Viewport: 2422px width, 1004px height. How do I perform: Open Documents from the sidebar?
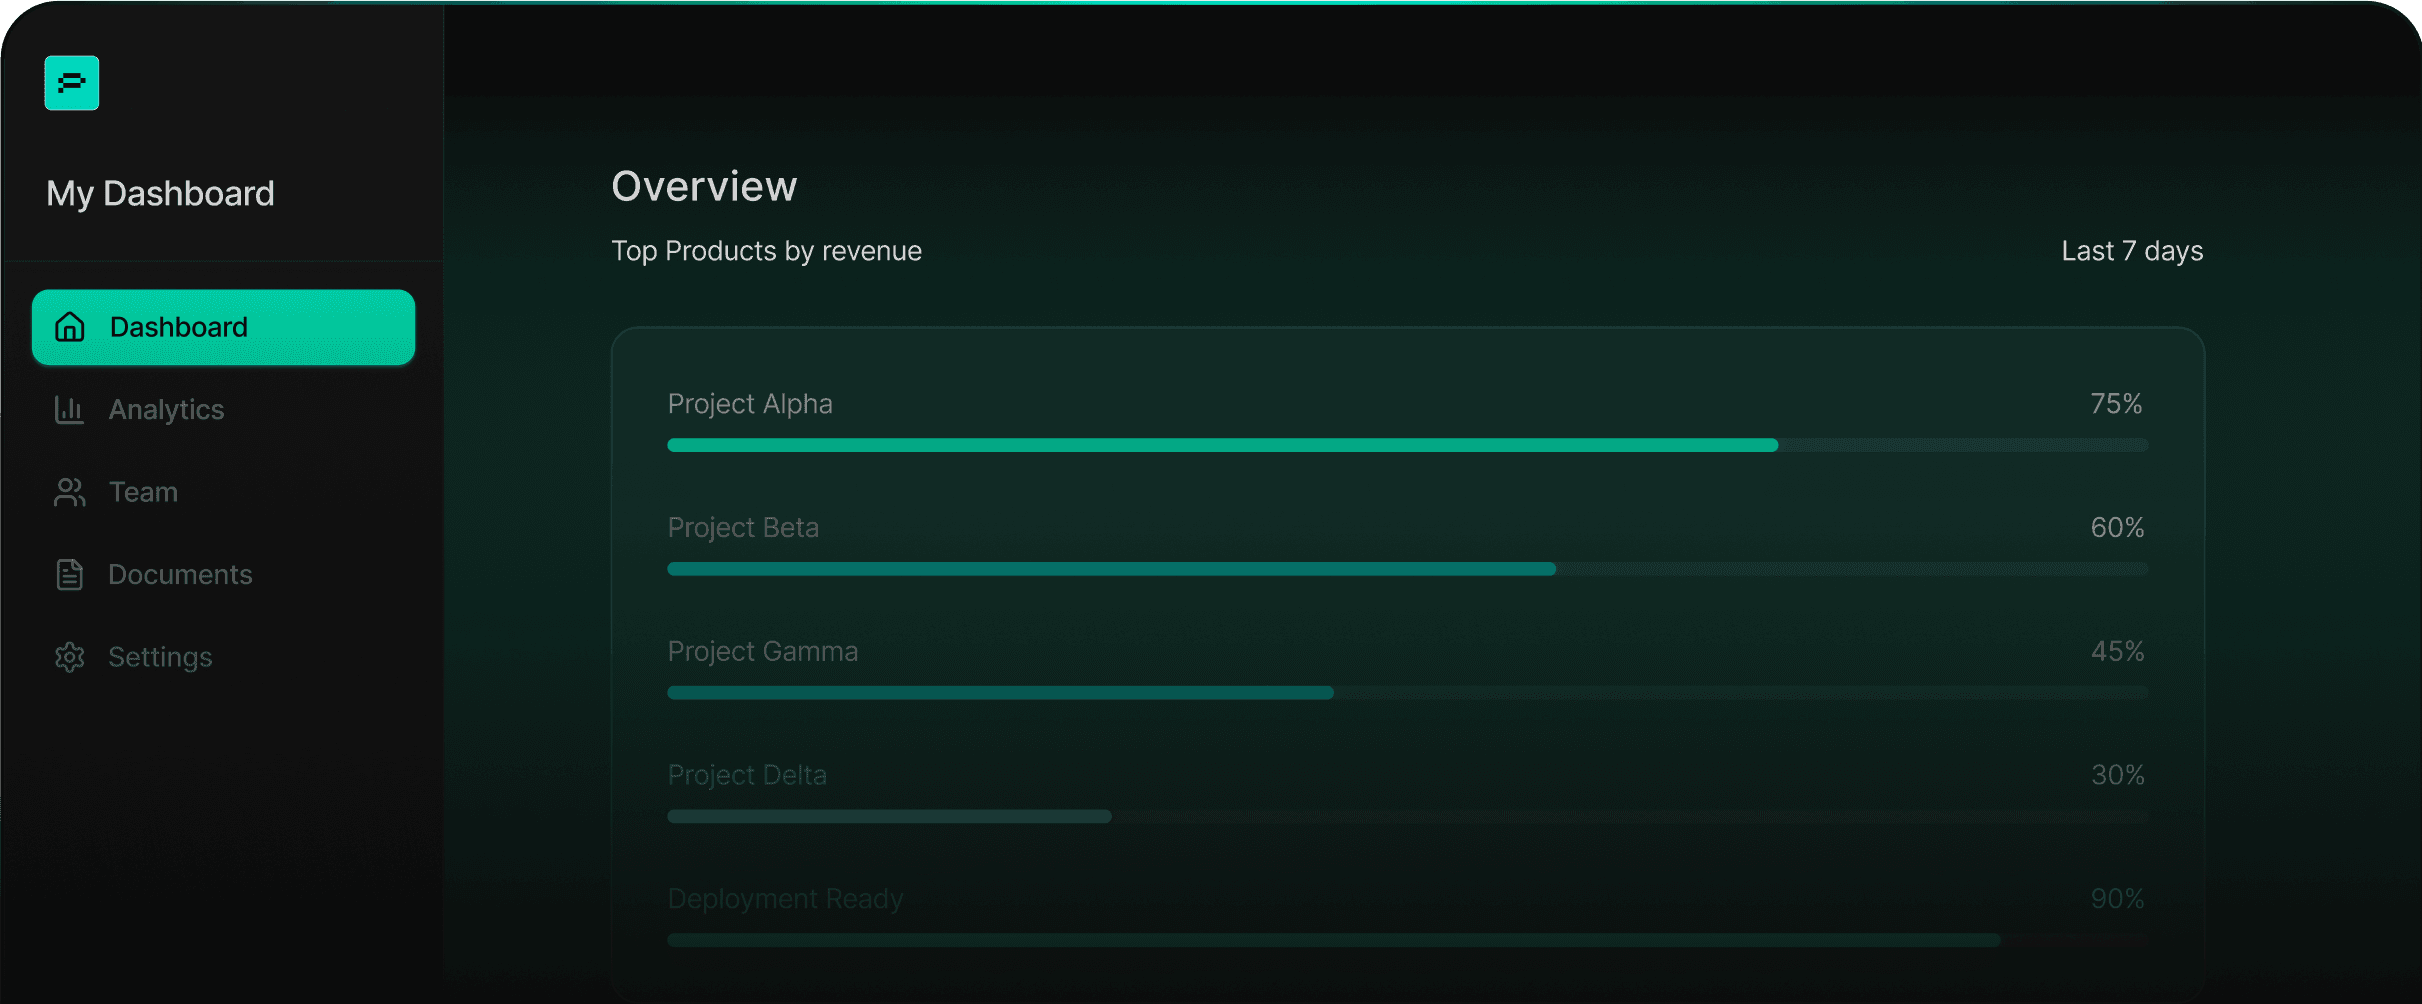coord(180,575)
